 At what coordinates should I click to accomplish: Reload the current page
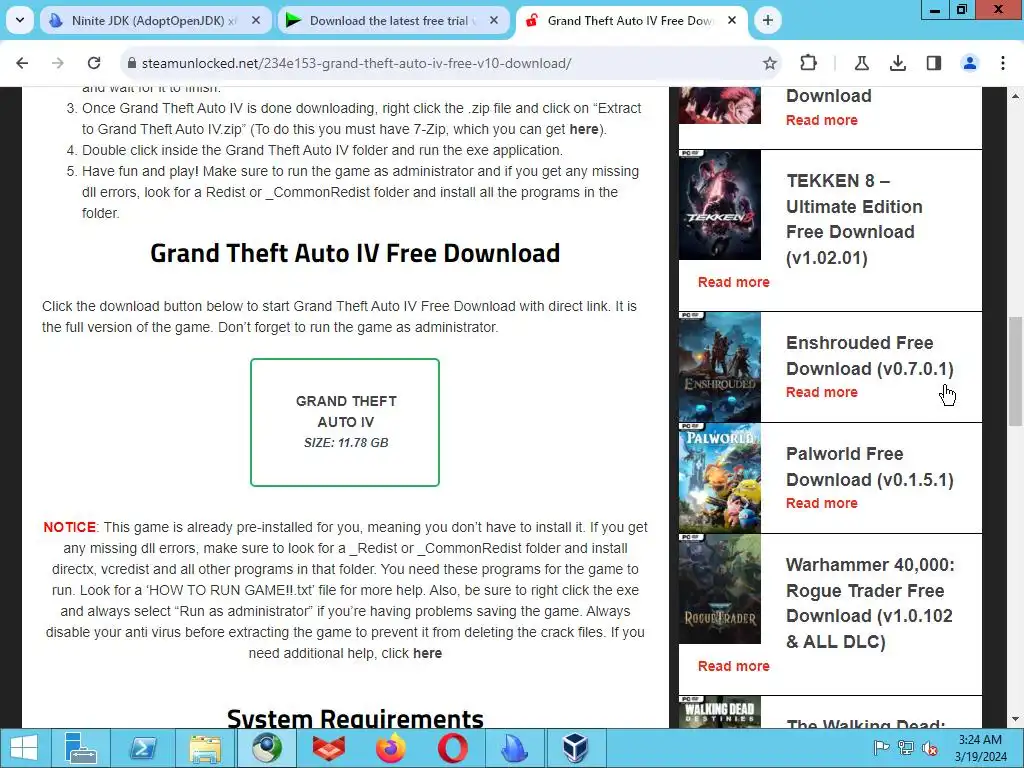94,63
